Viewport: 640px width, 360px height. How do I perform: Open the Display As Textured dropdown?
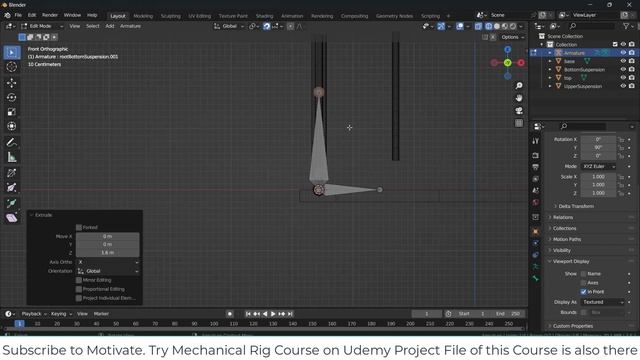point(603,302)
